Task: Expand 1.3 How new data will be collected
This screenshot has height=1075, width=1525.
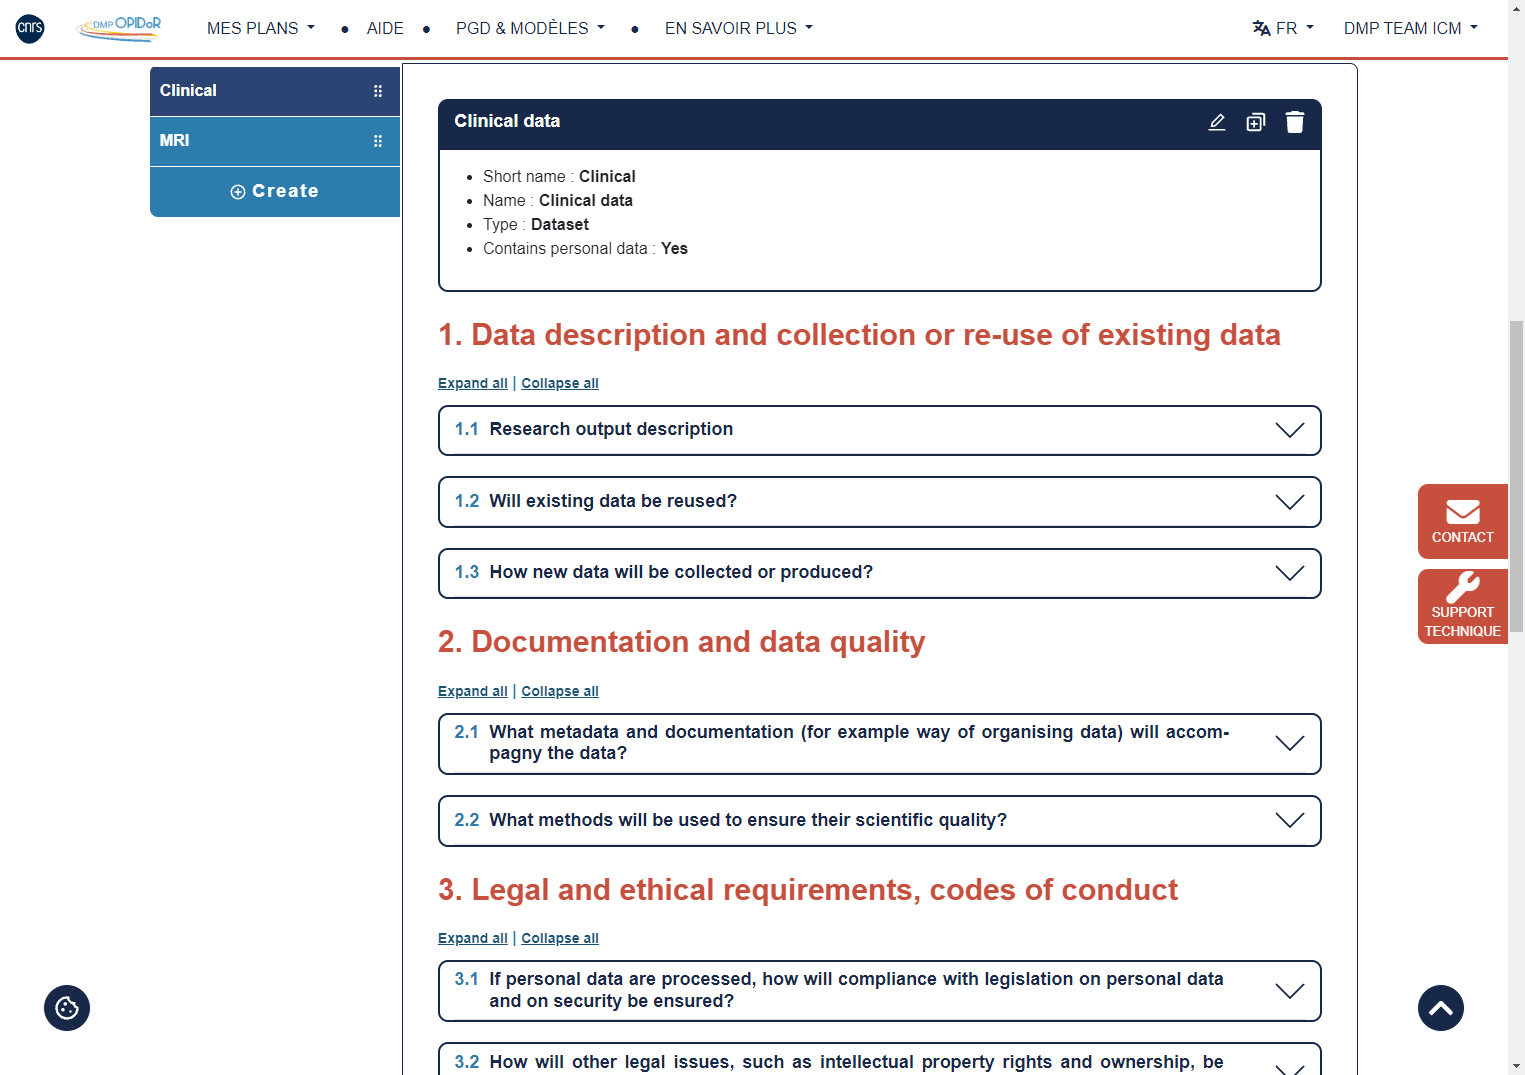Action: click(880, 573)
